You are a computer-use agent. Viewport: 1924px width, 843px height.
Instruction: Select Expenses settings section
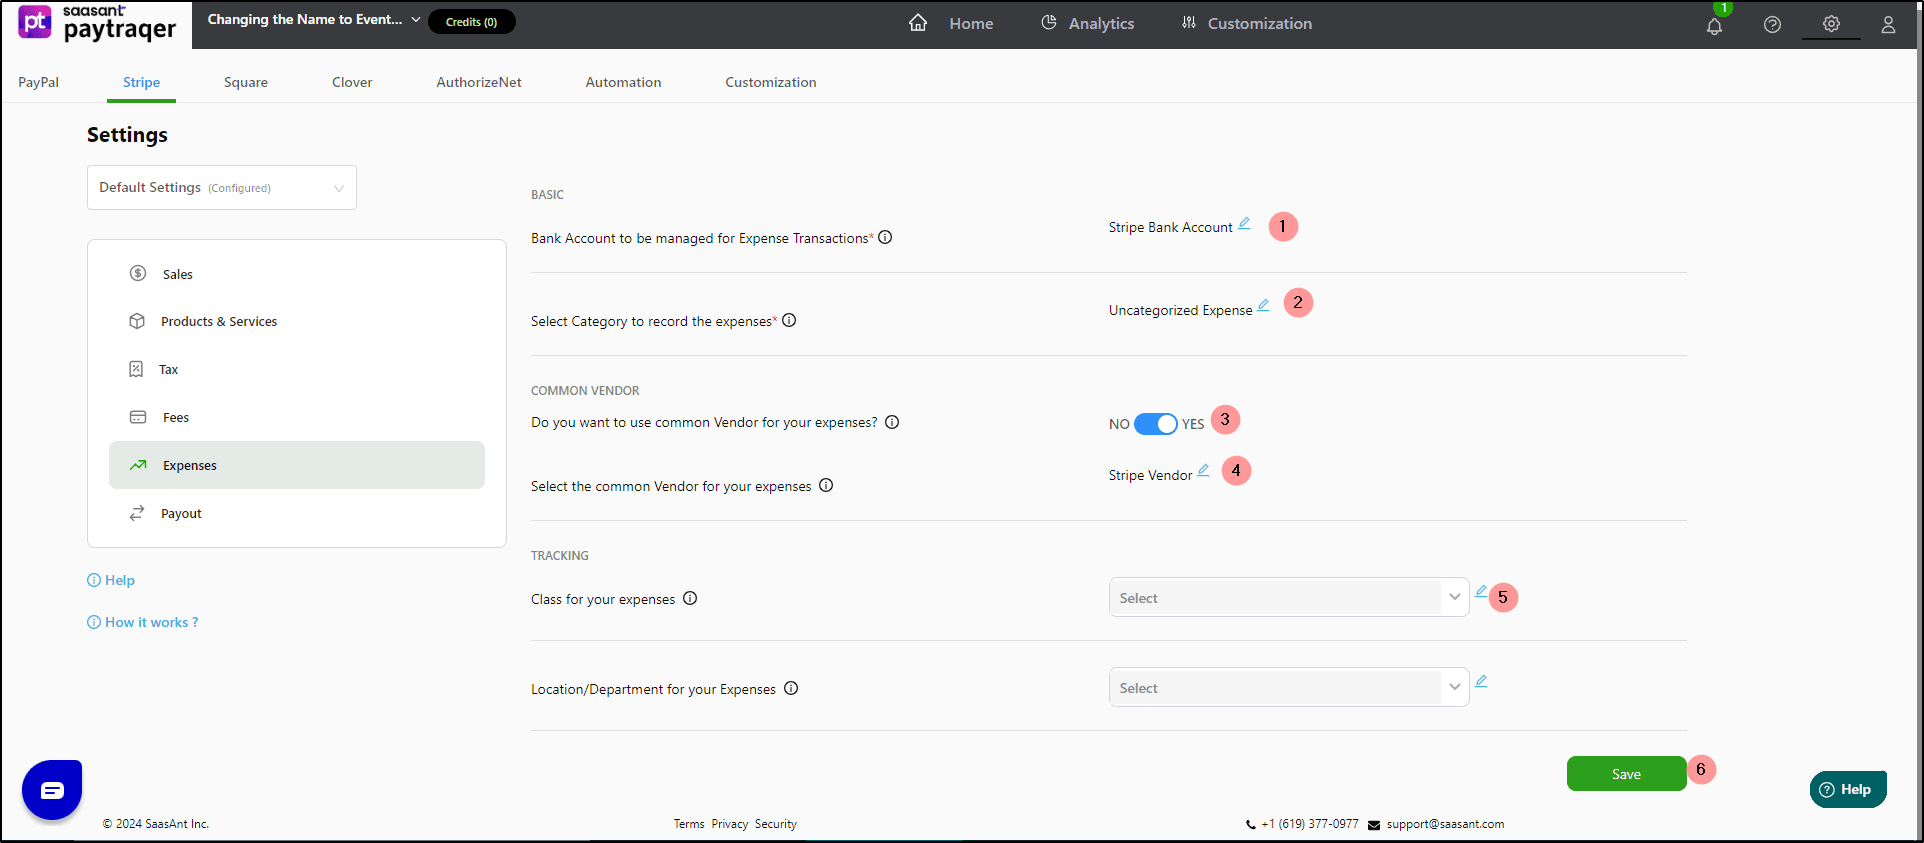297,465
